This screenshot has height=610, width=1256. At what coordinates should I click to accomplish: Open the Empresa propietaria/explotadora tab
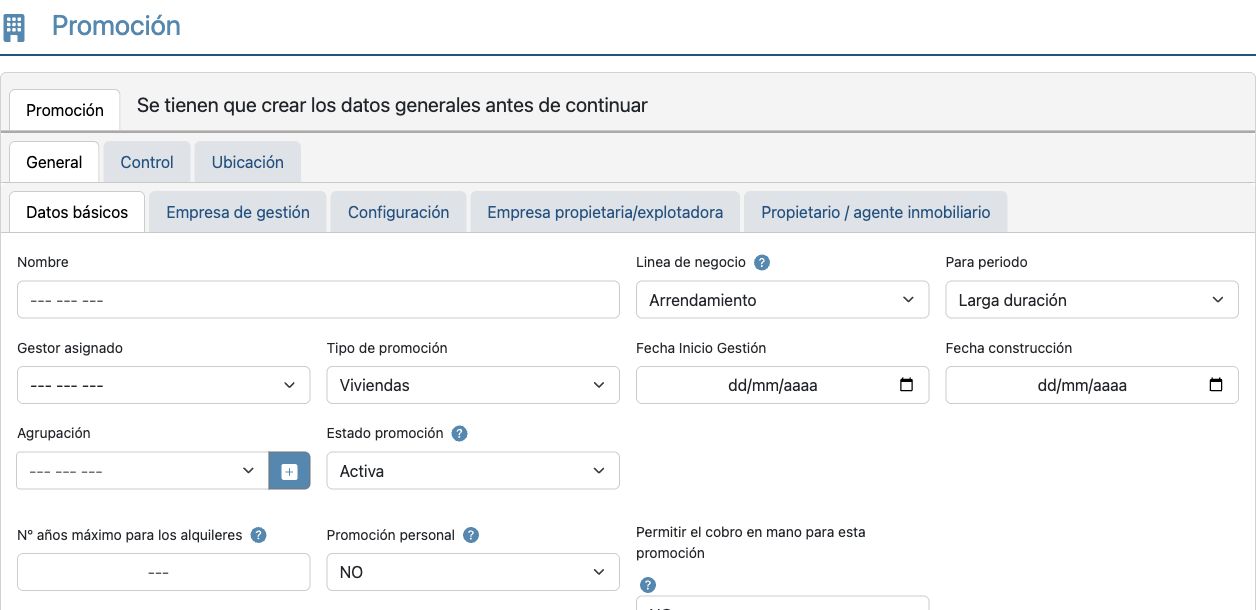coord(605,212)
